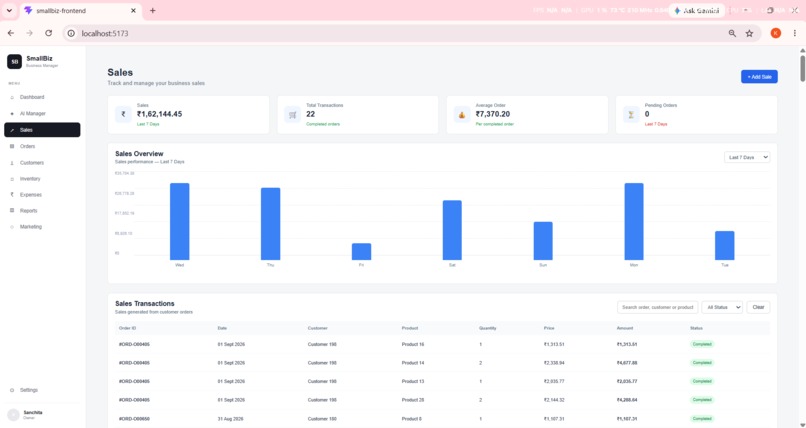Close the smallbiz-frontend tab
This screenshot has height=428, width=806.
[133, 11]
